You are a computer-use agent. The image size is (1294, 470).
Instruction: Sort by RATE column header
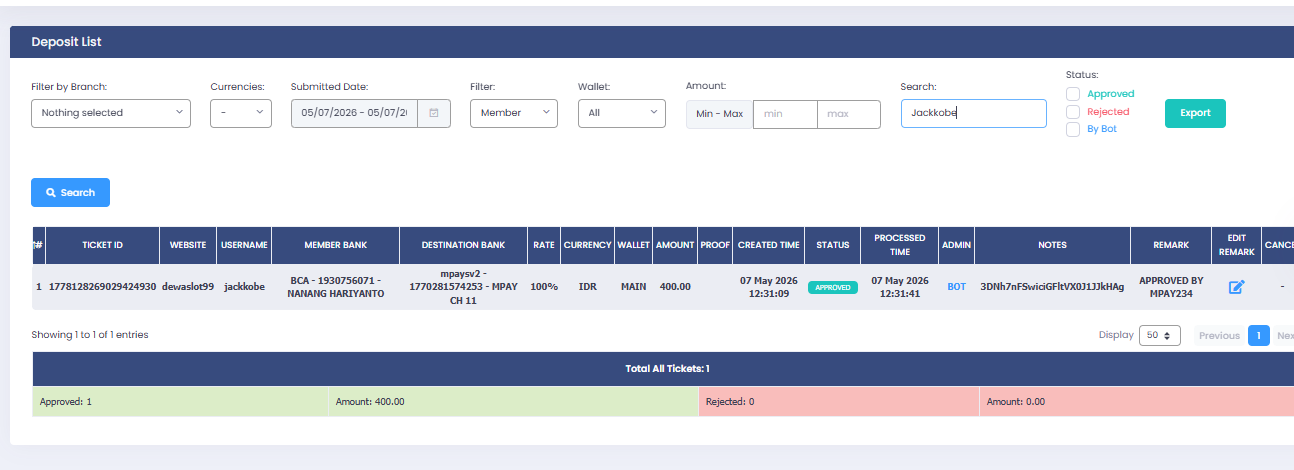[x=544, y=245]
